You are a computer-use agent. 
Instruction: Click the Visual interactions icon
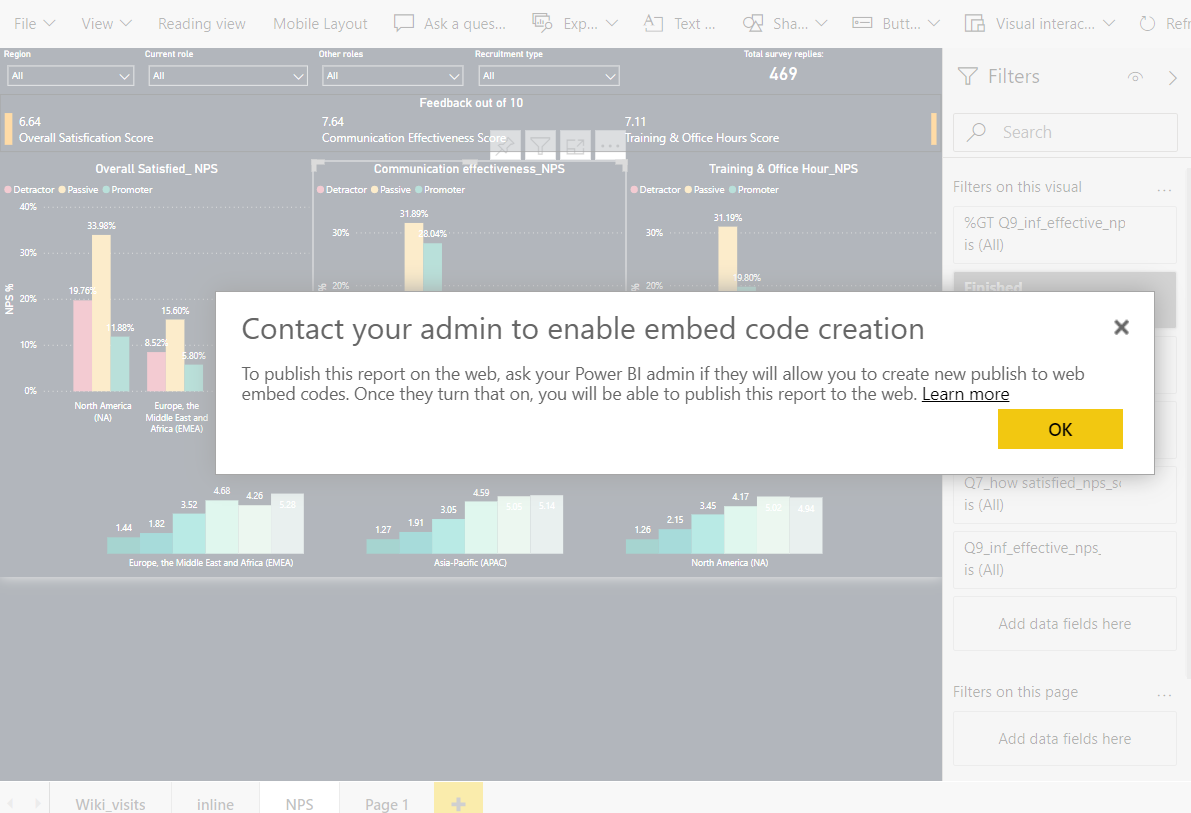click(x=975, y=24)
